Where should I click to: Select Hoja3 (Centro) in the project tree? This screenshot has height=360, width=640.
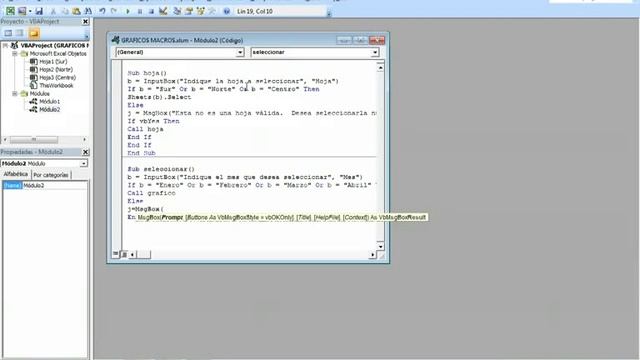click(58, 78)
